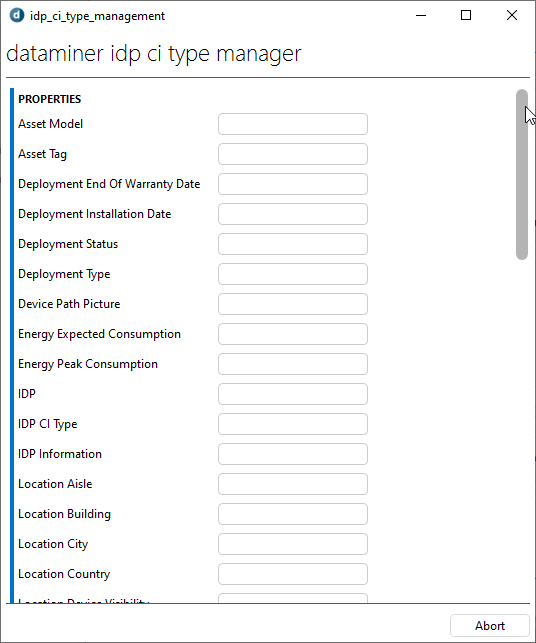The height and width of the screenshot is (643, 536).
Task: Minimize the idp_ci_type_management window
Action: pyautogui.click(x=421, y=16)
